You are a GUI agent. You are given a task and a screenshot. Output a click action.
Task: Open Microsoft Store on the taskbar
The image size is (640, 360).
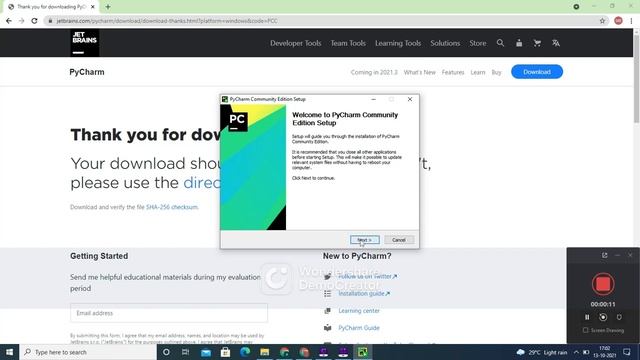pos(225,352)
